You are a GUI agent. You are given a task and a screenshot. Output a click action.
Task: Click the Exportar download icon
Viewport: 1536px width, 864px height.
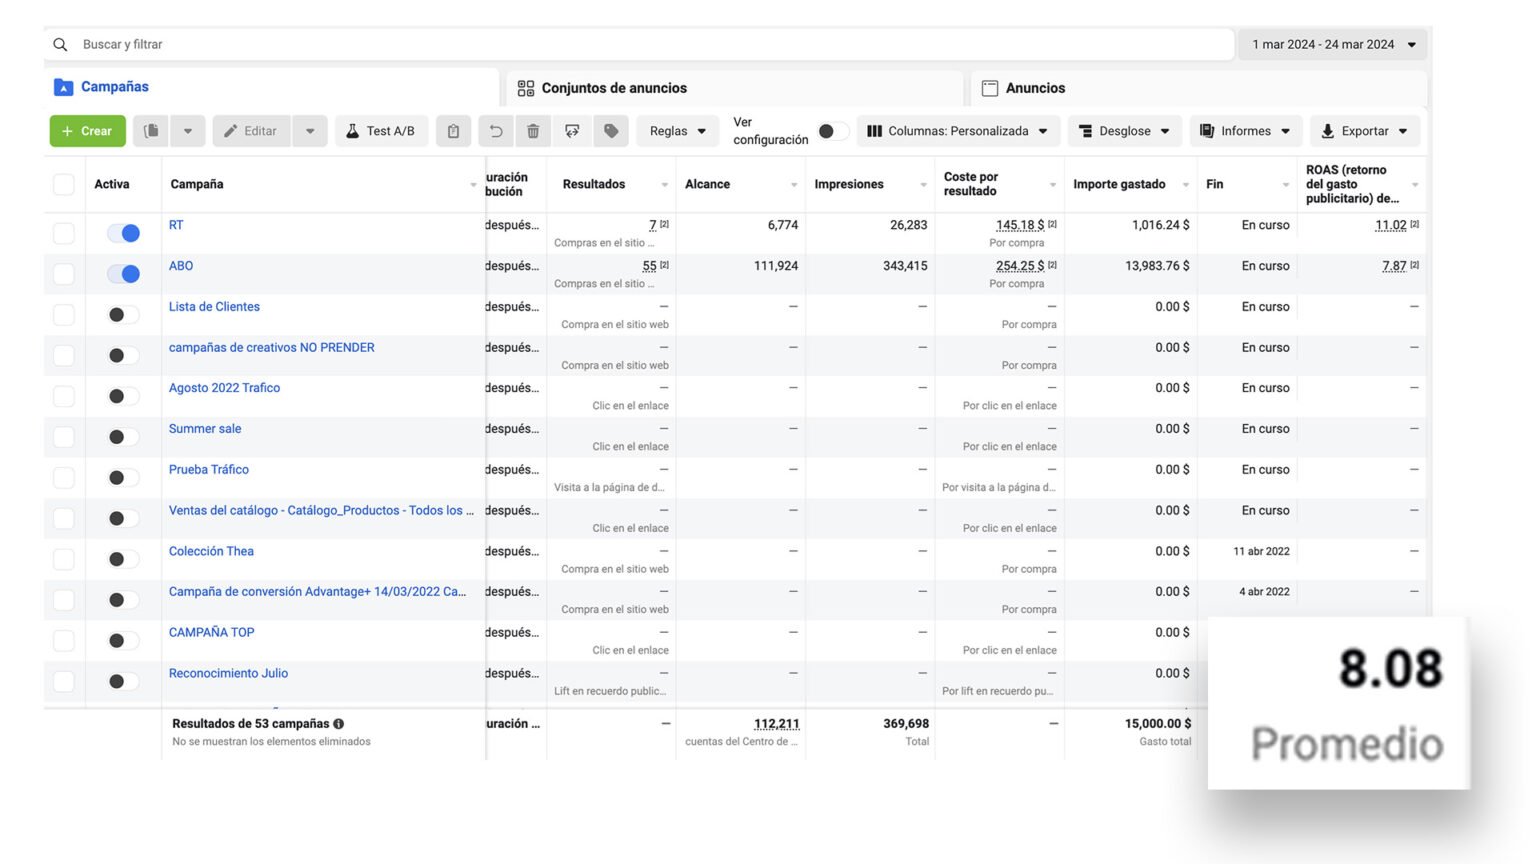point(1328,131)
